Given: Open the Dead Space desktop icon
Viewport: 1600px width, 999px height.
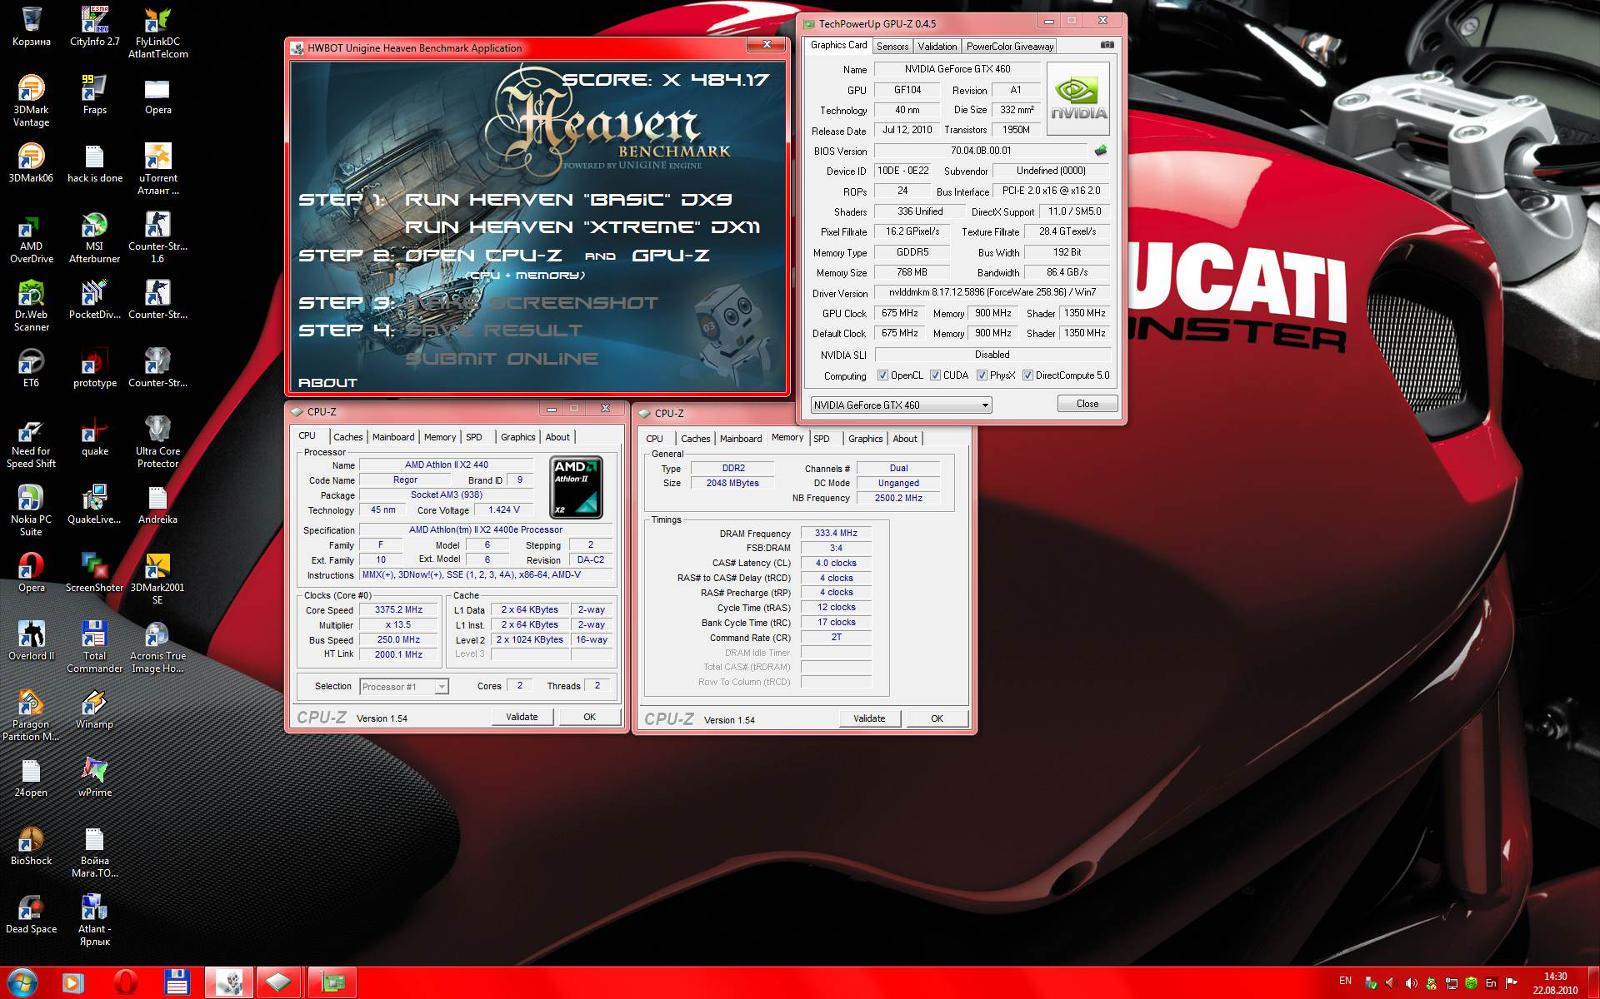Looking at the screenshot, I should [31, 913].
